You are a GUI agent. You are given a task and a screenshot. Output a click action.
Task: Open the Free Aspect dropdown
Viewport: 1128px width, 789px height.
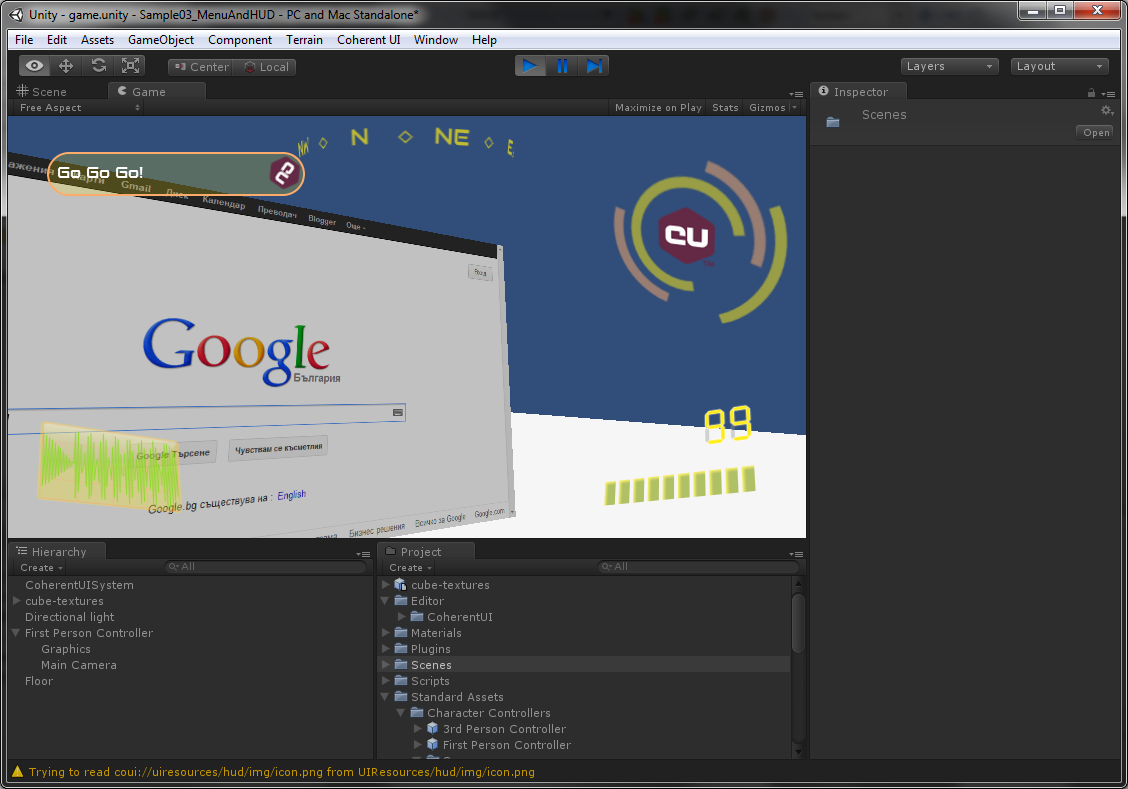pos(78,108)
